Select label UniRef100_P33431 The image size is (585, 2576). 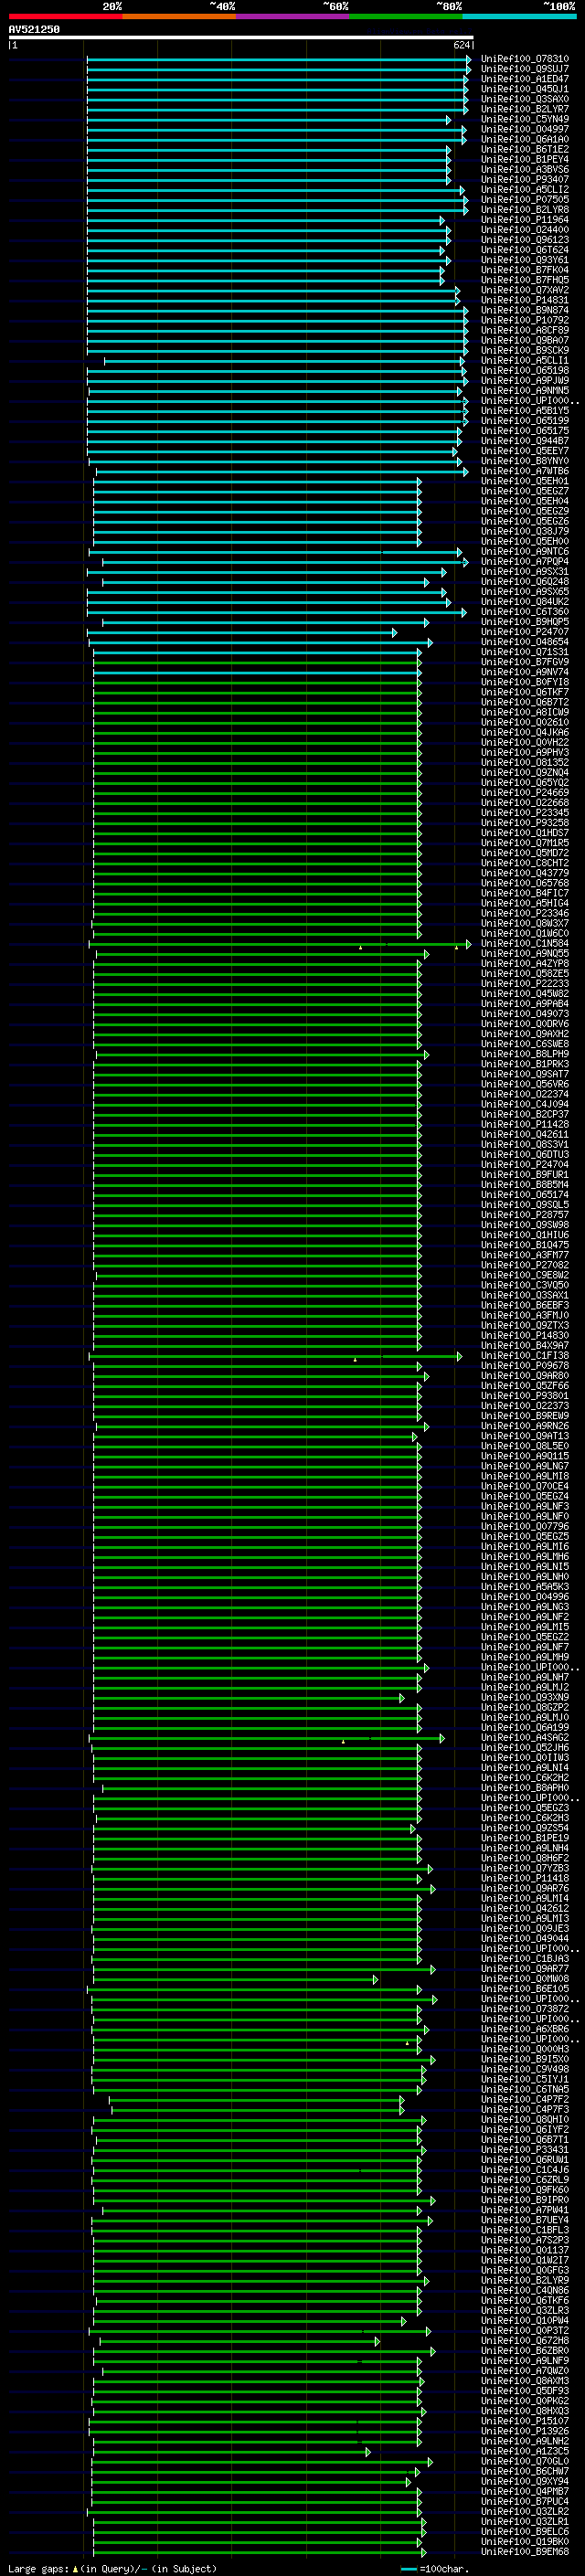point(525,2151)
